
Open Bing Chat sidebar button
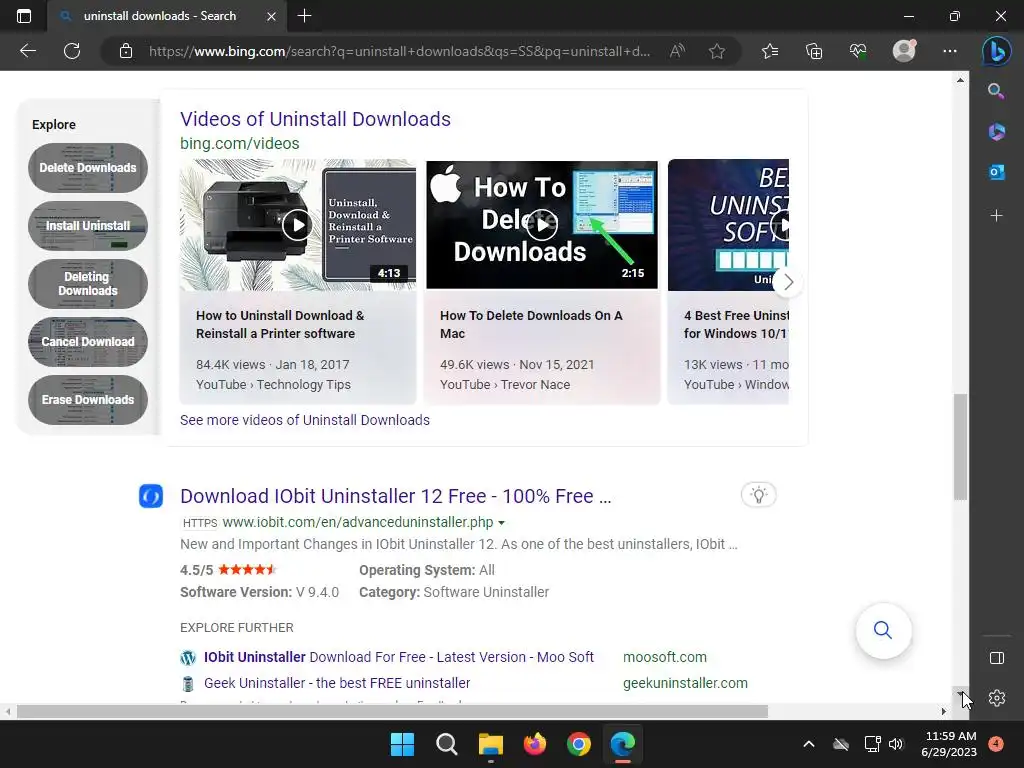coord(997,51)
